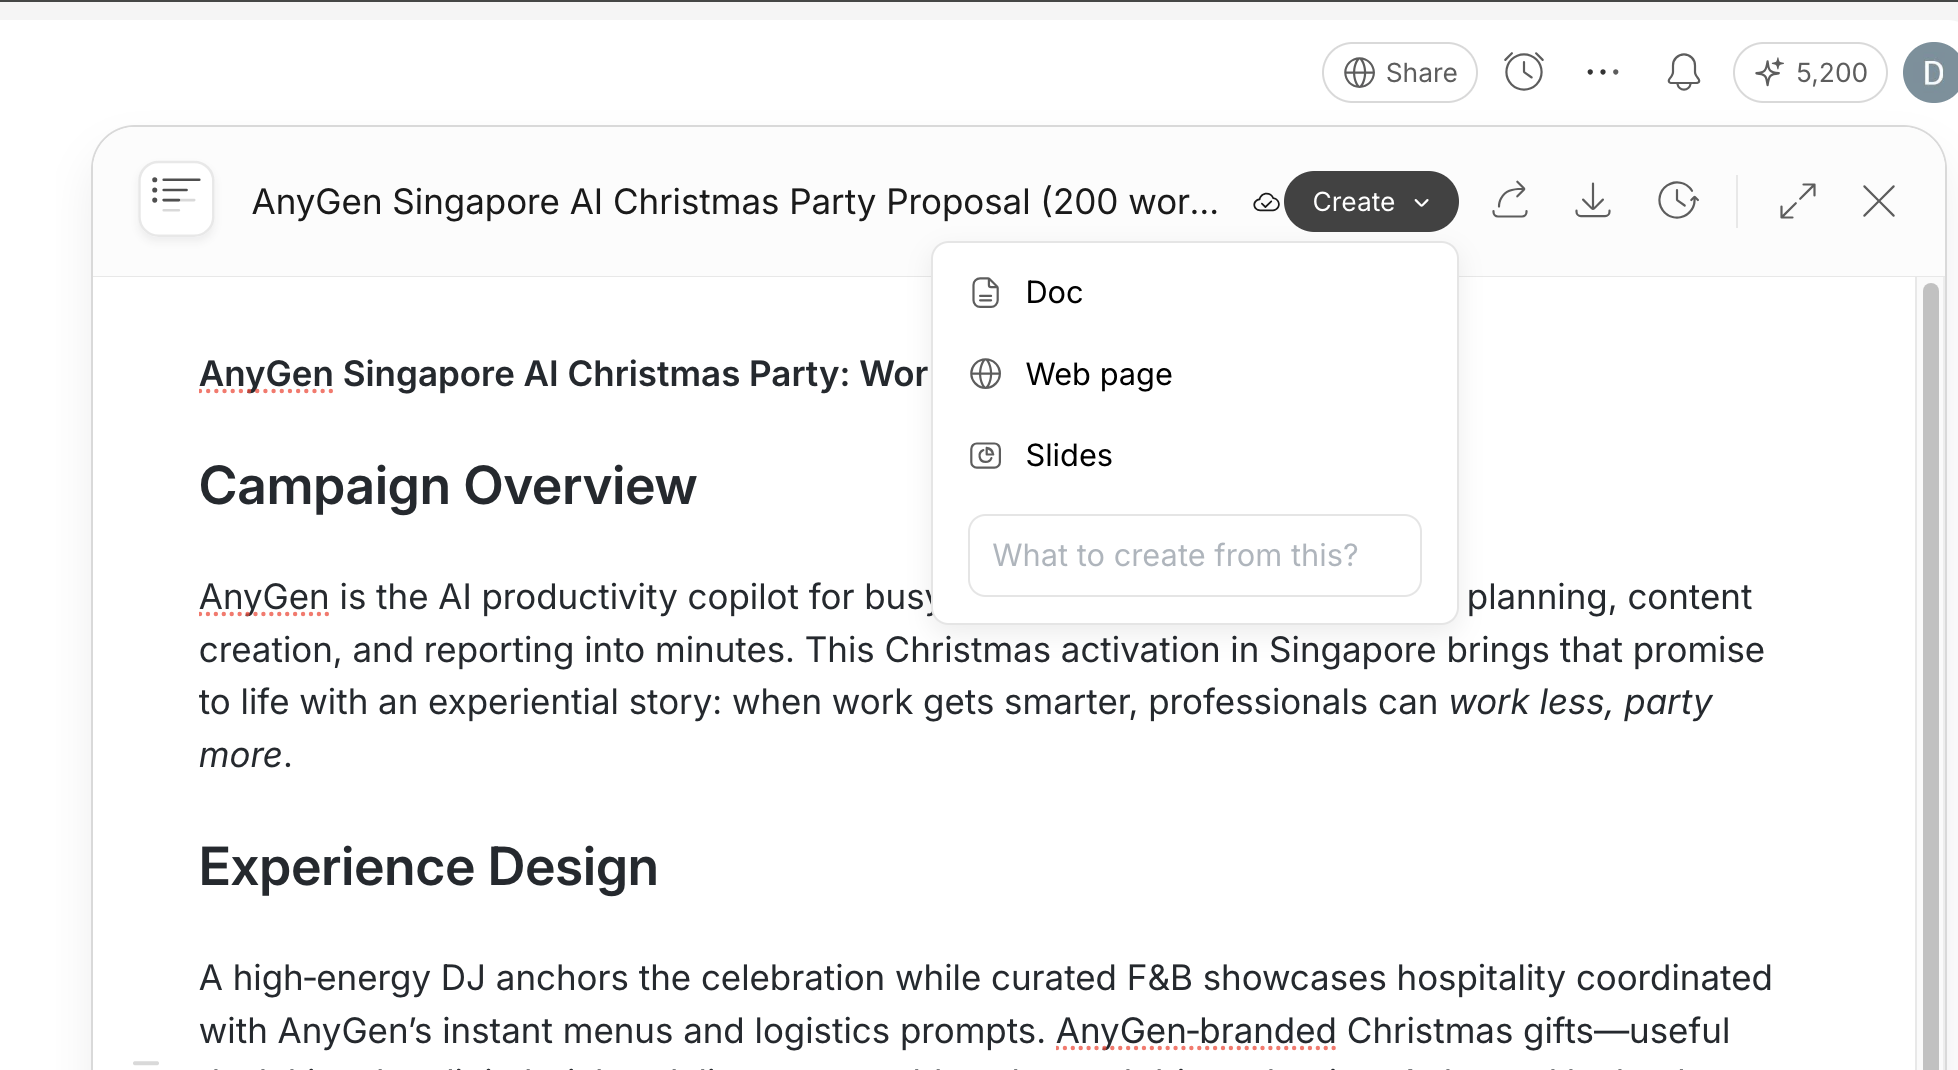
Task: Collapse the Create dropdown button
Action: click(x=1370, y=202)
